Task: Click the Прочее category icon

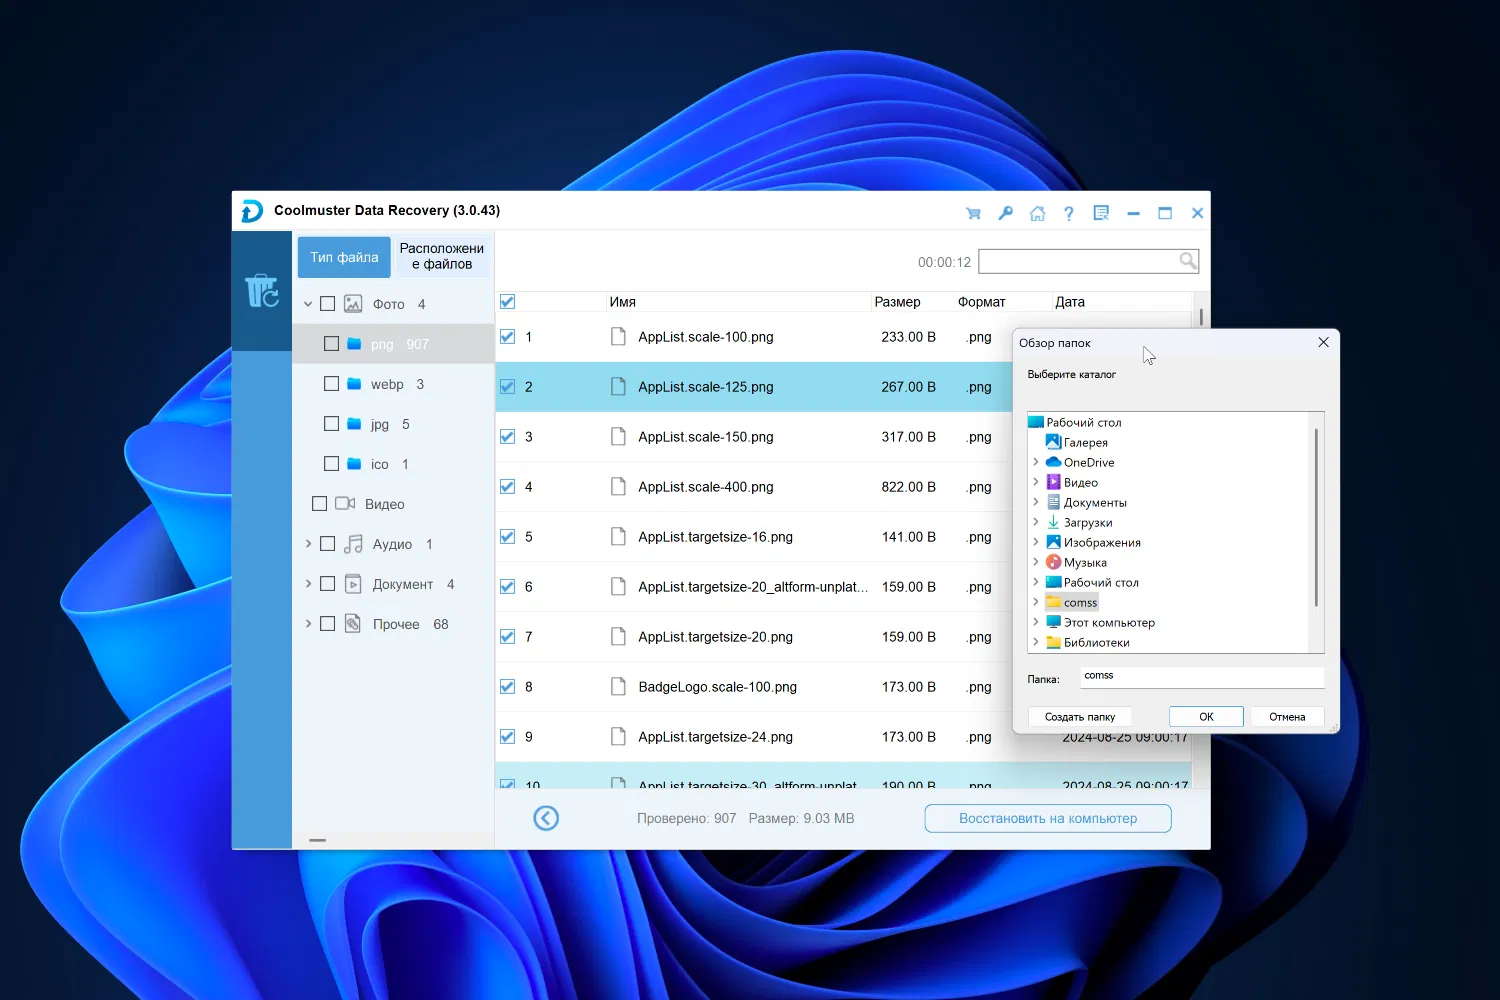Action: pyautogui.click(x=353, y=624)
